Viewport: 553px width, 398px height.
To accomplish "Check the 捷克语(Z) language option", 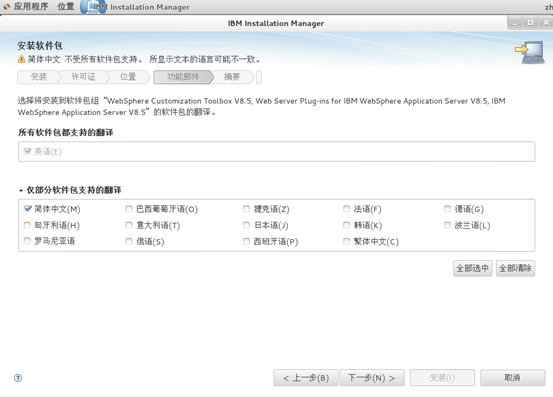I will pyautogui.click(x=246, y=209).
